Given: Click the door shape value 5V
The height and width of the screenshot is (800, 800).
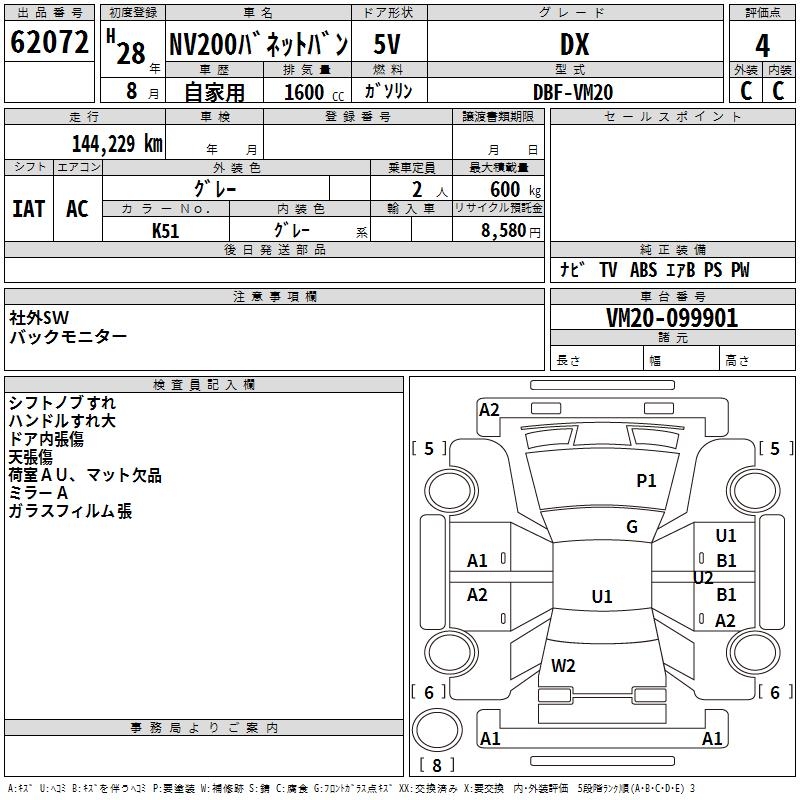Looking at the screenshot, I should 387,44.
